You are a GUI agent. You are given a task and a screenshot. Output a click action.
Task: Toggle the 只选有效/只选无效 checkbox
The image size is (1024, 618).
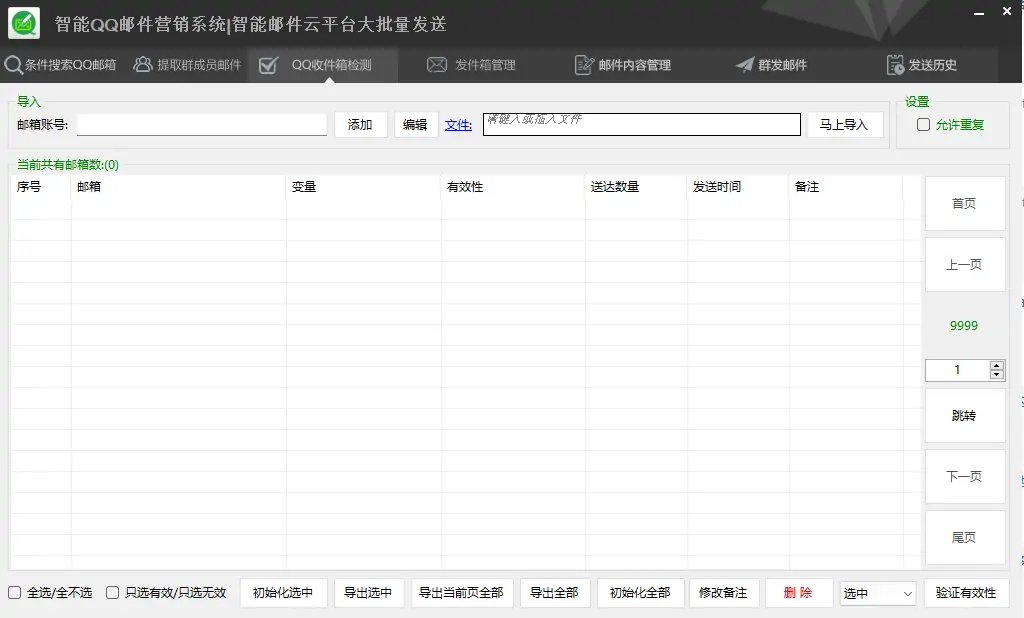tap(112, 593)
